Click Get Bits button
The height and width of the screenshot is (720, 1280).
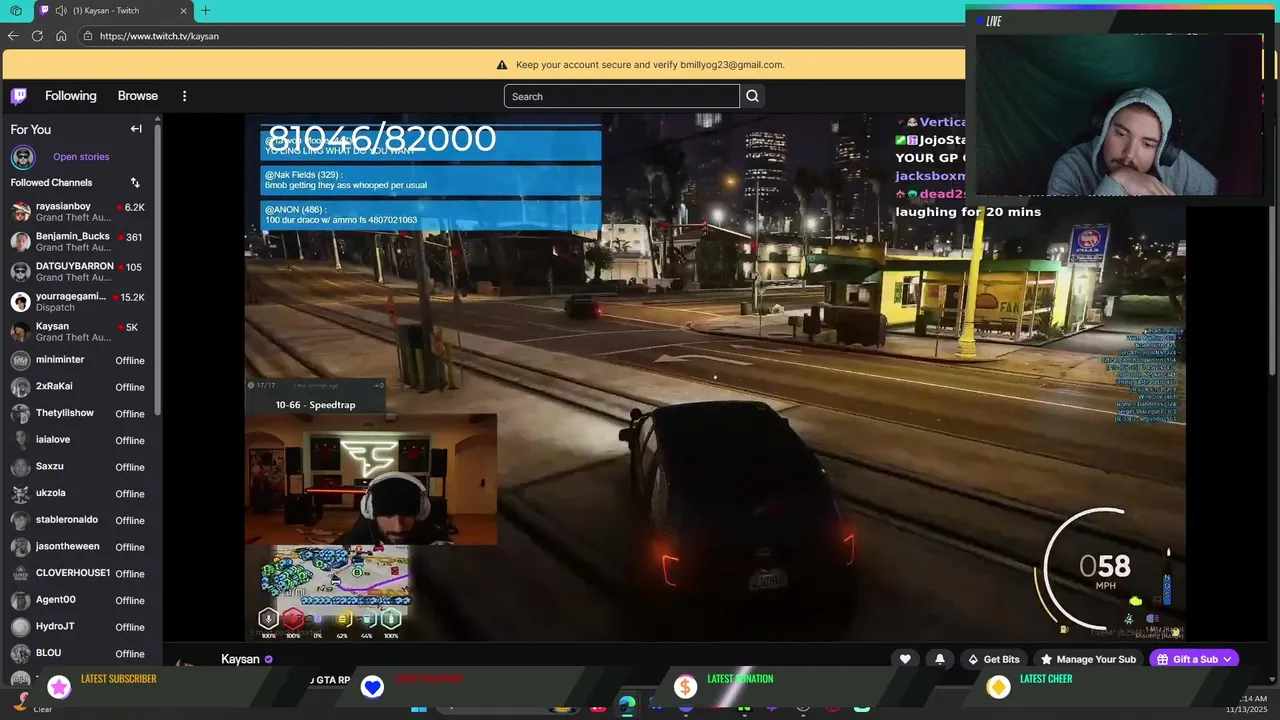994,659
